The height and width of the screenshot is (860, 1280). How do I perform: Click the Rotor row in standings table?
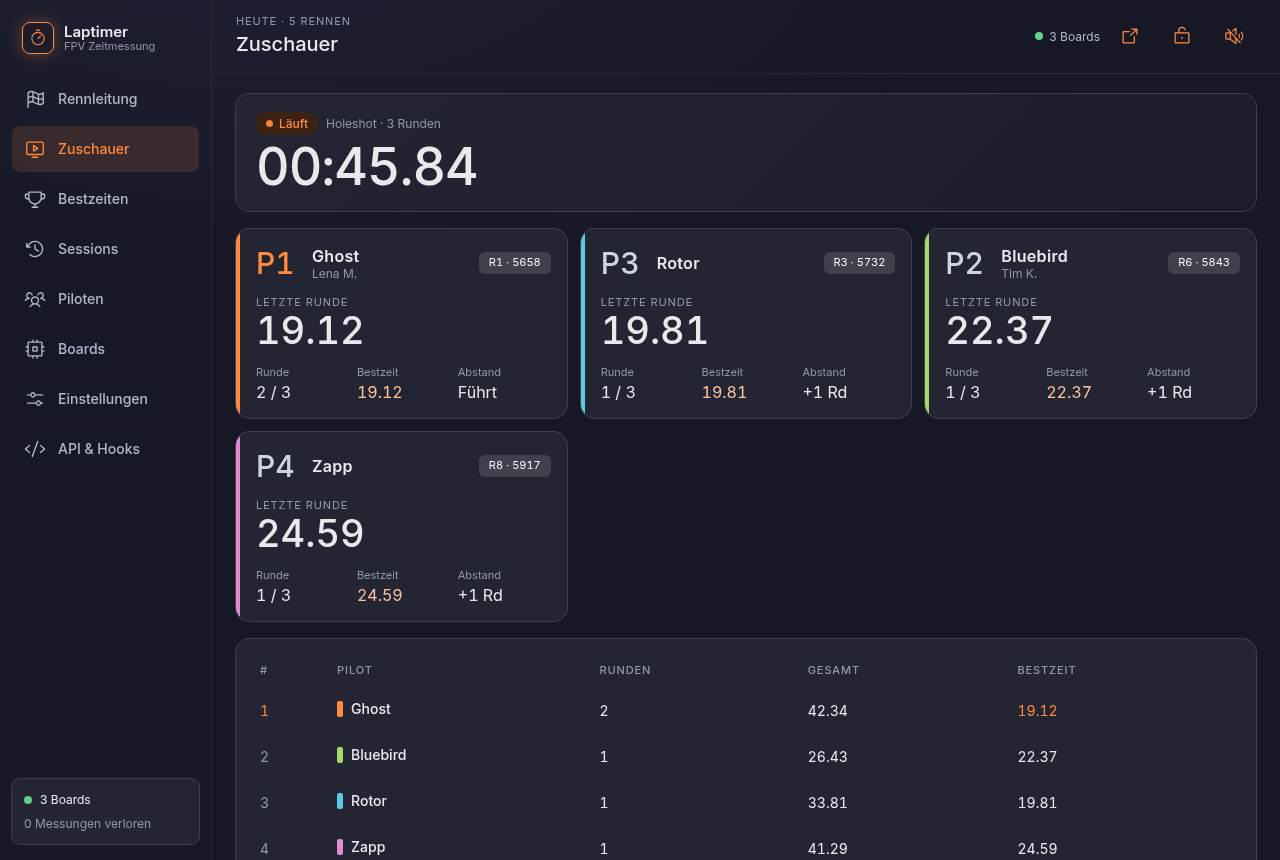click(x=746, y=802)
